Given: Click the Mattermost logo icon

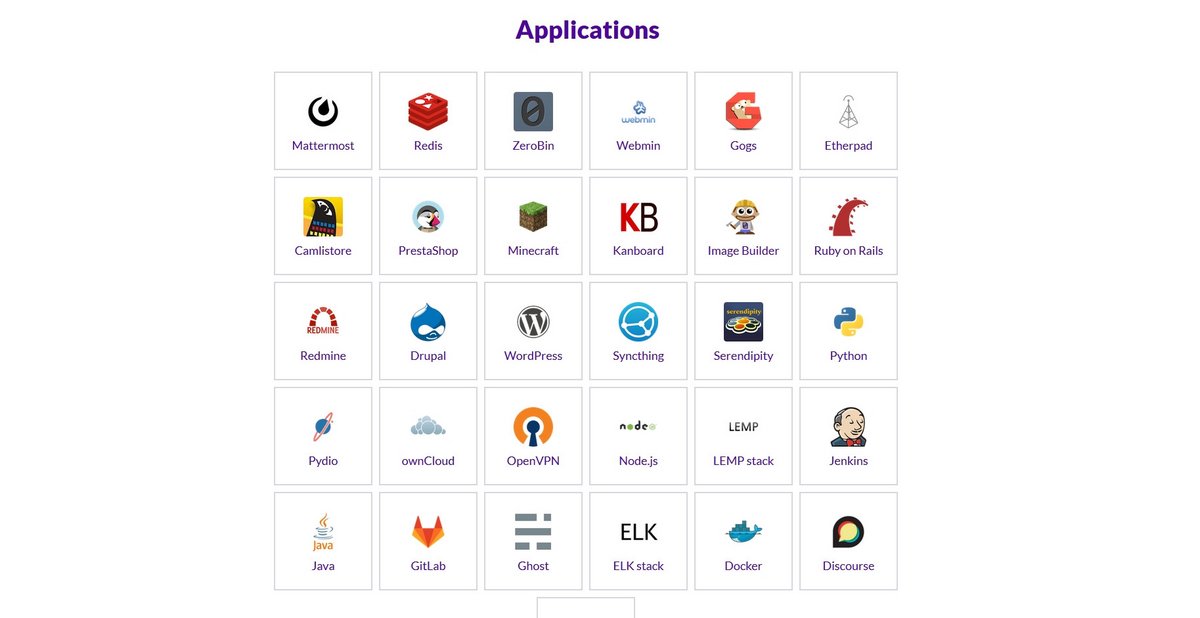Looking at the screenshot, I should (323, 112).
